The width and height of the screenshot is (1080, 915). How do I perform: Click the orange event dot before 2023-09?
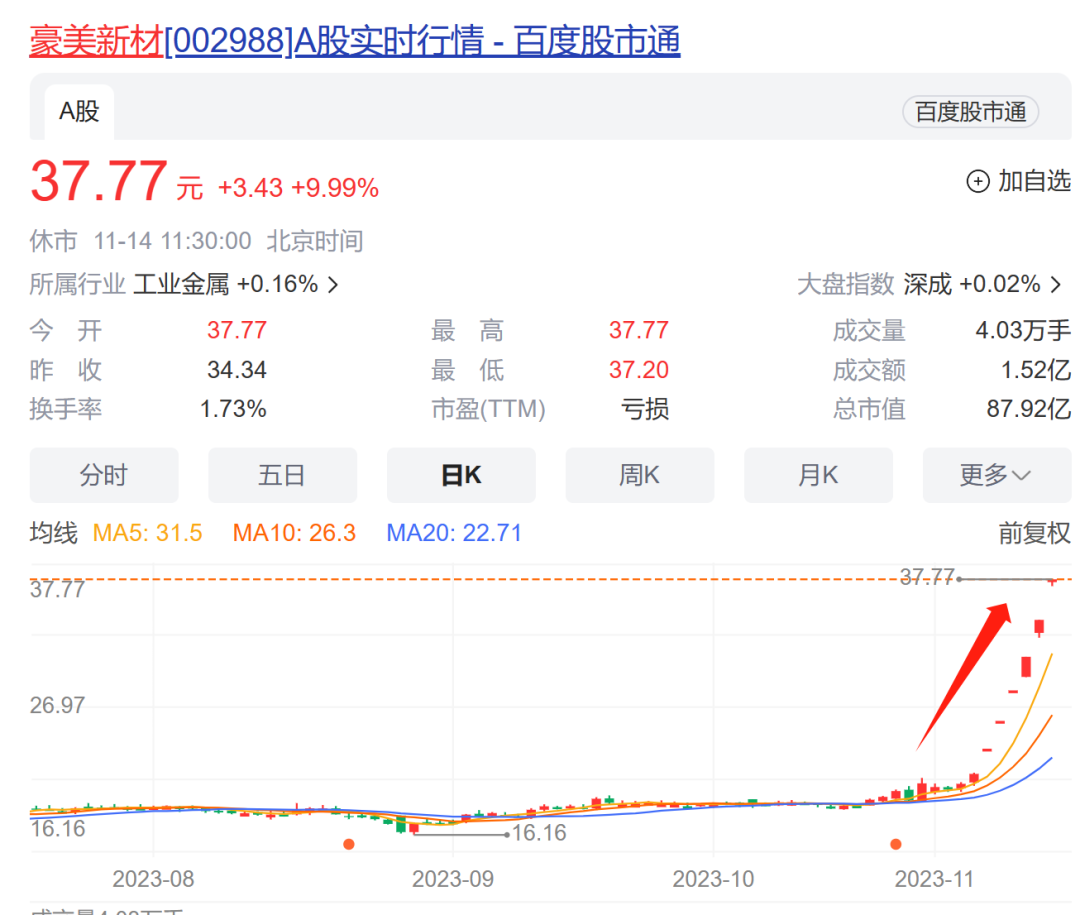coord(349,844)
